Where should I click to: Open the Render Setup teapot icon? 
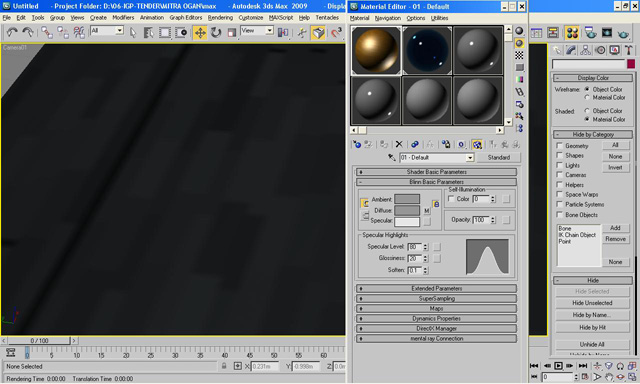point(590,32)
